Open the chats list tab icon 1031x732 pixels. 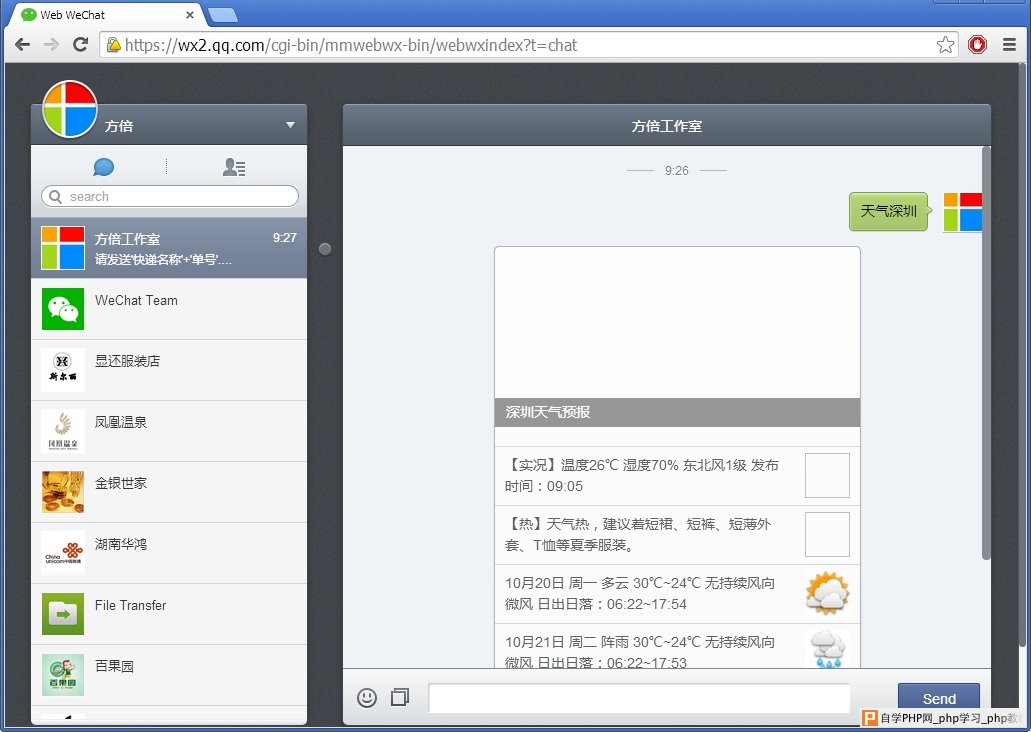(x=103, y=167)
